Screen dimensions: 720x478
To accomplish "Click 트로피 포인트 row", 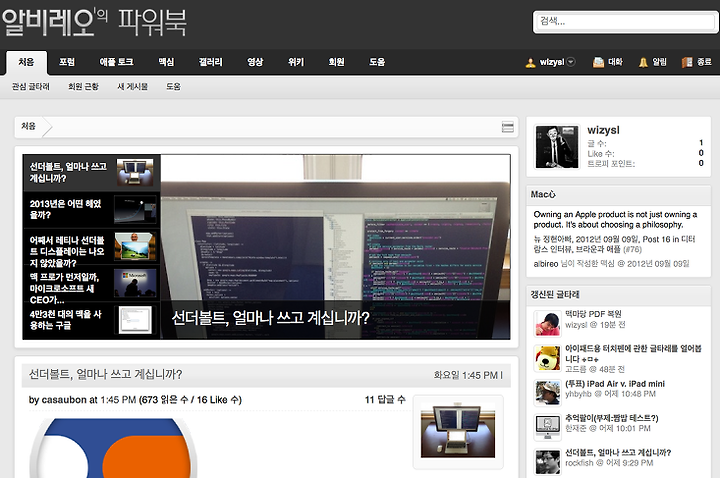I will (x=645, y=163).
